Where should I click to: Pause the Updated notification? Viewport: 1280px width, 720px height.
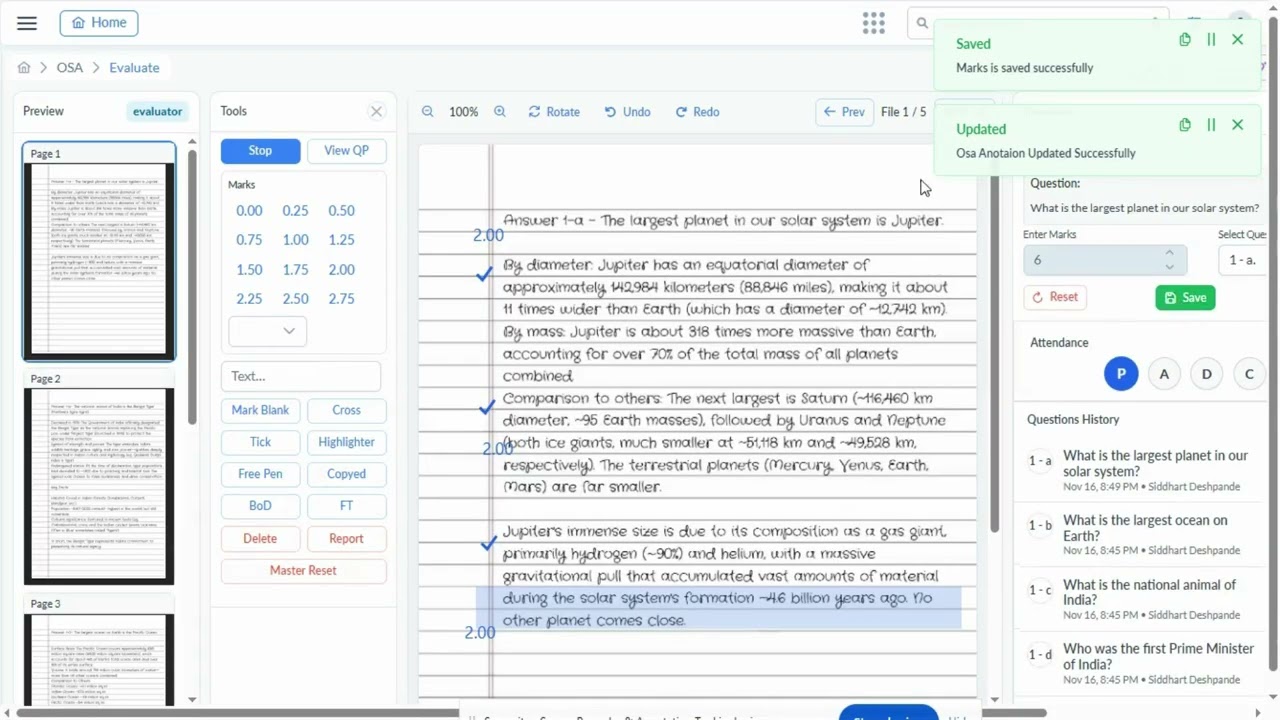coord(1211,125)
